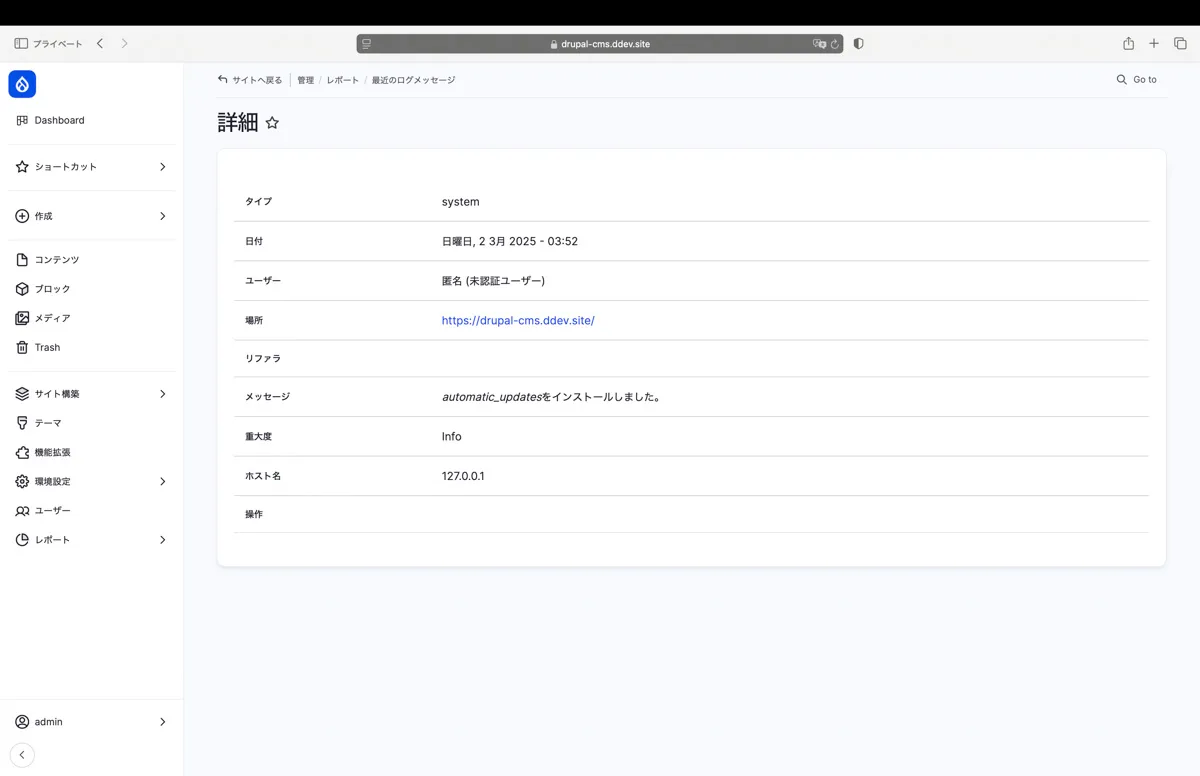Expand the 環境設定 submenu chevron

[x=163, y=481]
